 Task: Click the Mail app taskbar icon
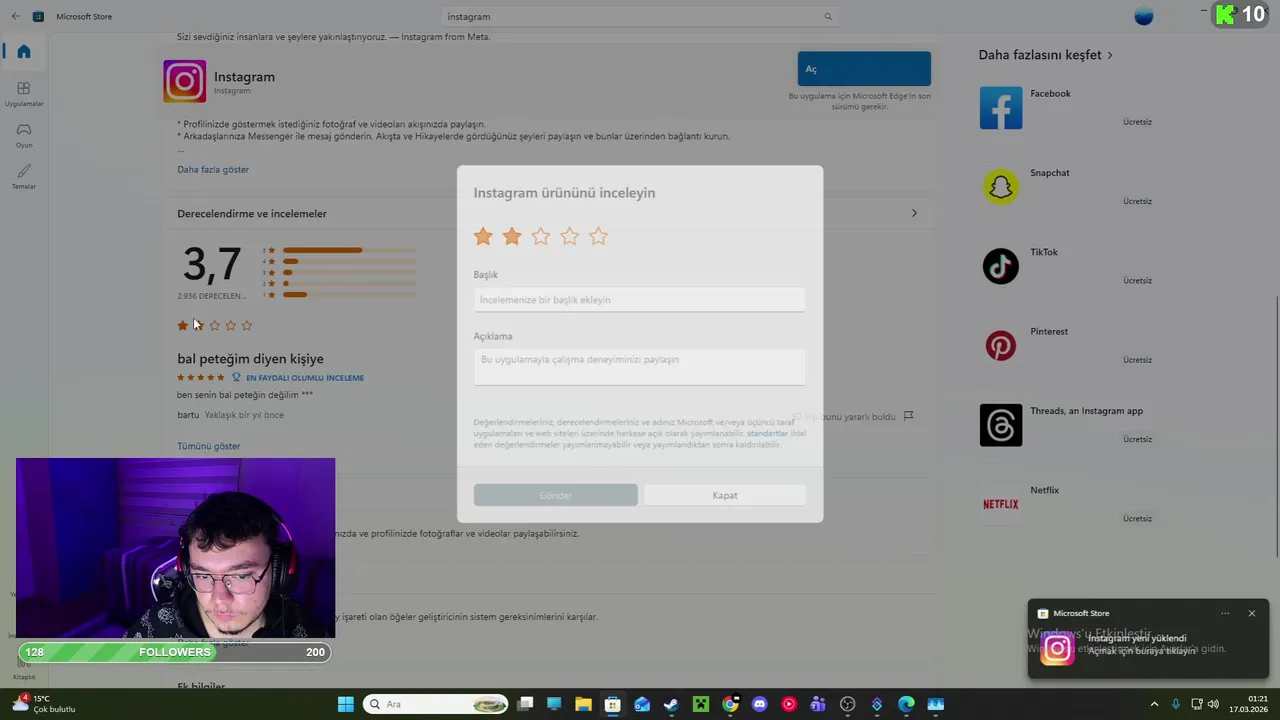click(642, 704)
